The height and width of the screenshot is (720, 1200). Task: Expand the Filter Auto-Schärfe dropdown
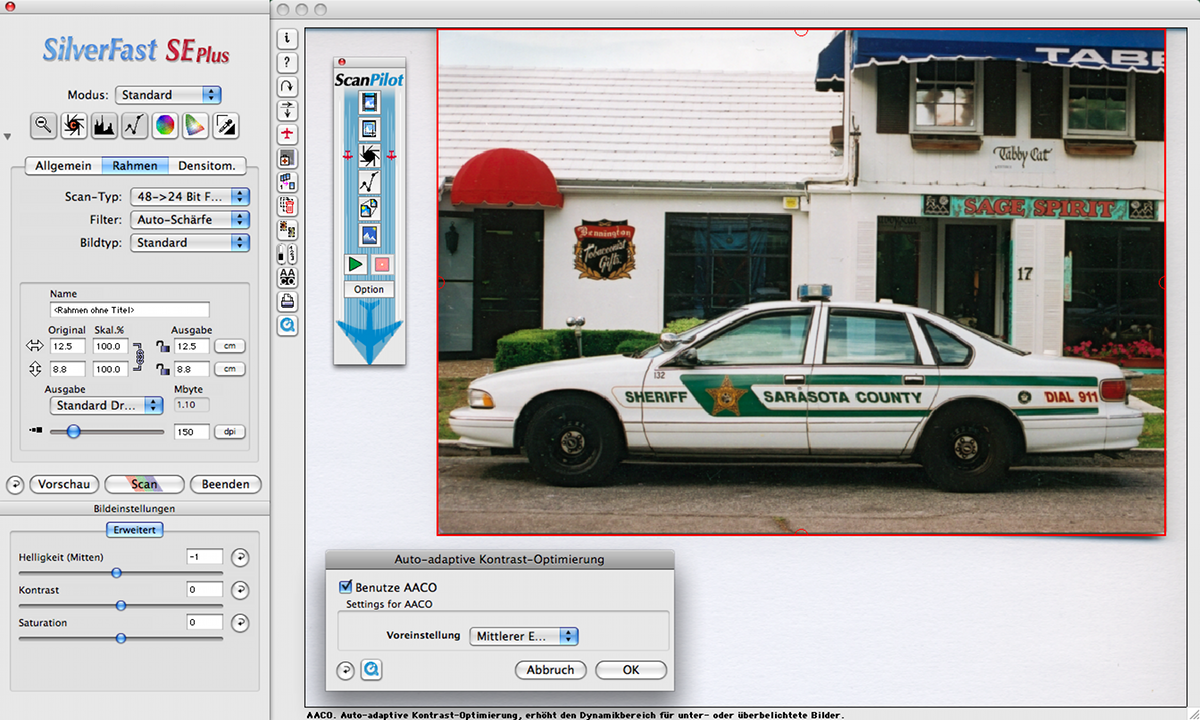pyautogui.click(x=189, y=219)
